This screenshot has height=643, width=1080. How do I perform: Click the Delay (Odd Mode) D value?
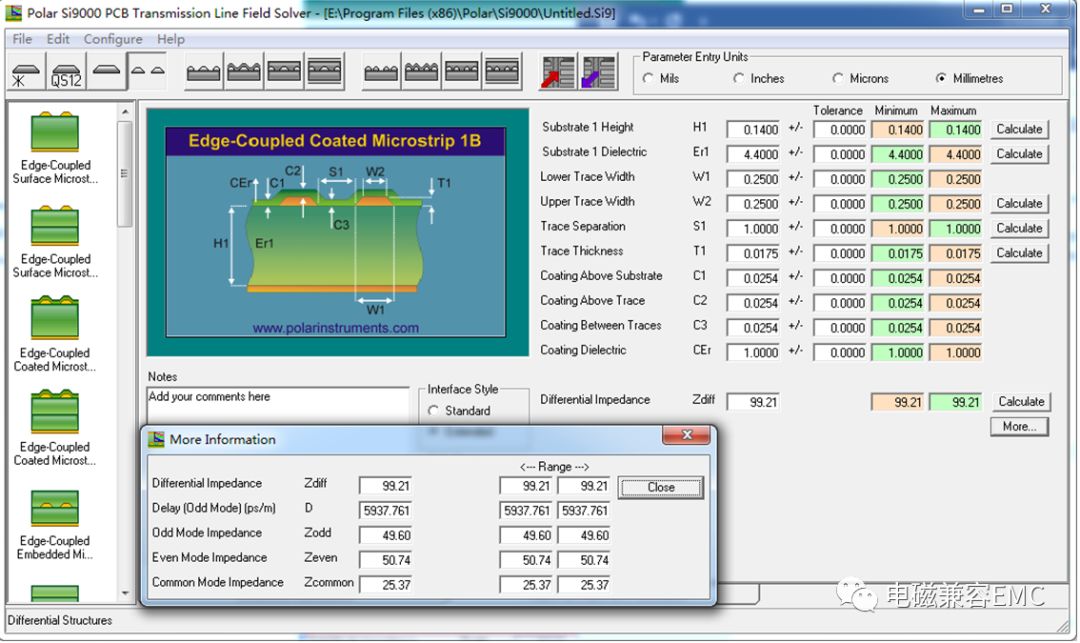385,510
